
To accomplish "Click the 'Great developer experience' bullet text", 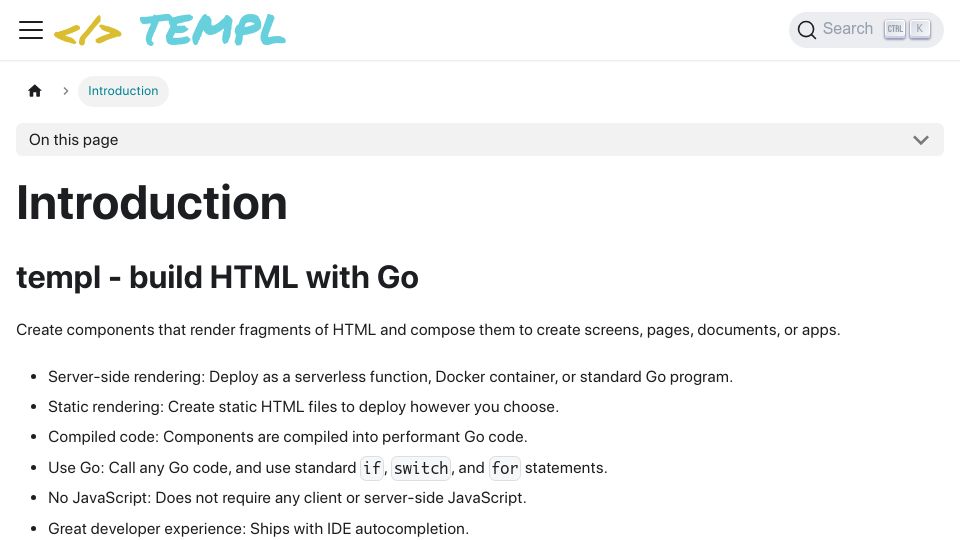I will [x=258, y=528].
